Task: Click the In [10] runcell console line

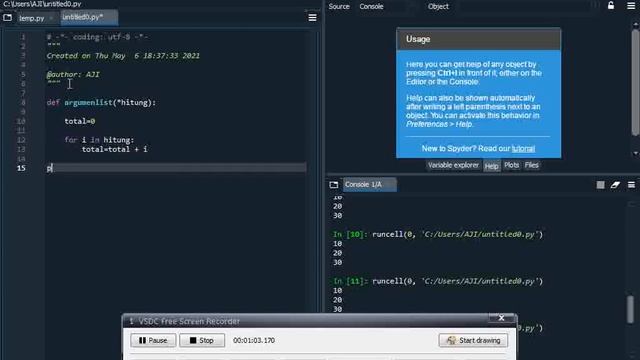Action: pos(438,234)
